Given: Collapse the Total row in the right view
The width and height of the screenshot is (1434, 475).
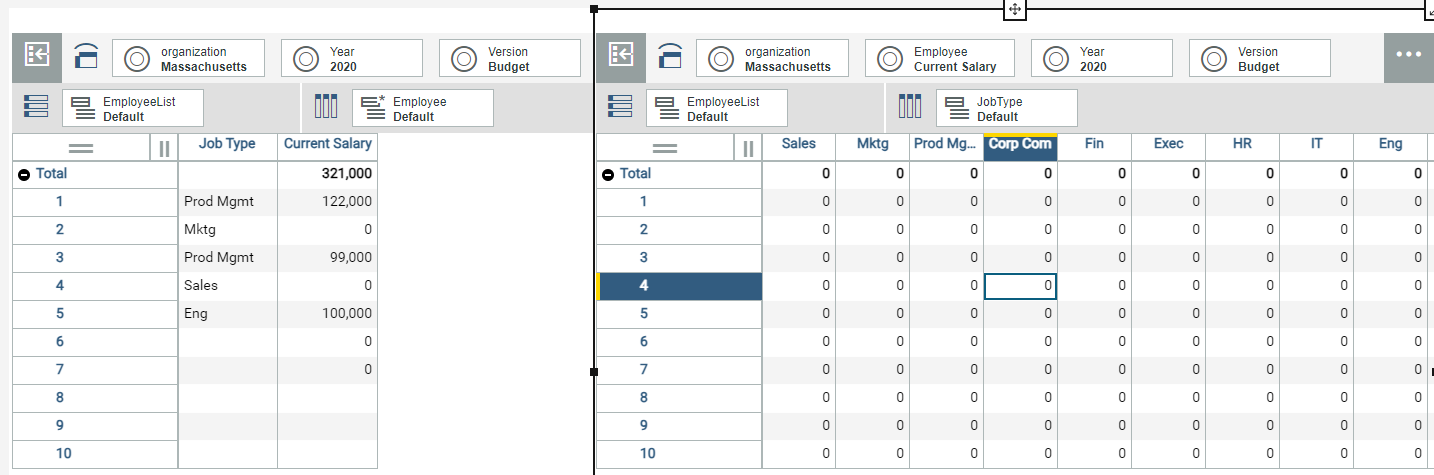Looking at the screenshot, I should 608,174.
